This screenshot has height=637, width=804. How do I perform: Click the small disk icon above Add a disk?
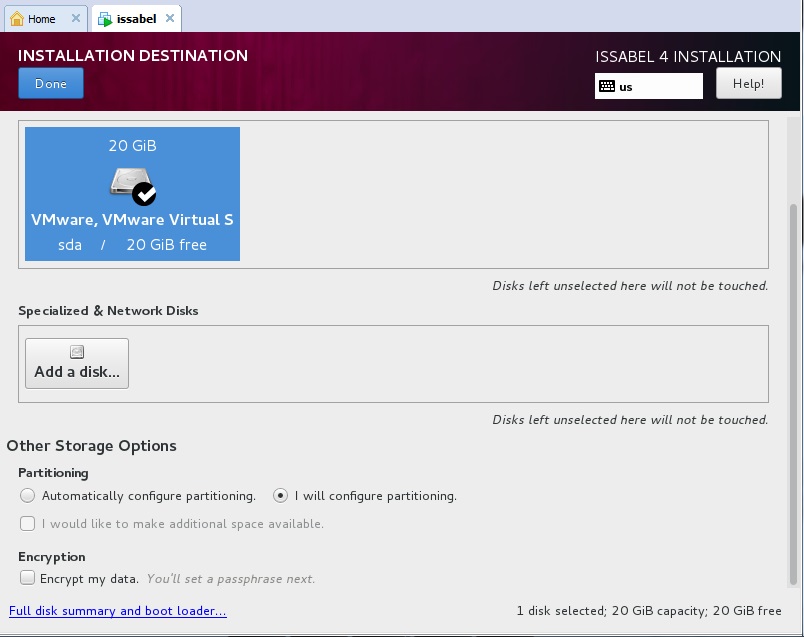point(77,352)
